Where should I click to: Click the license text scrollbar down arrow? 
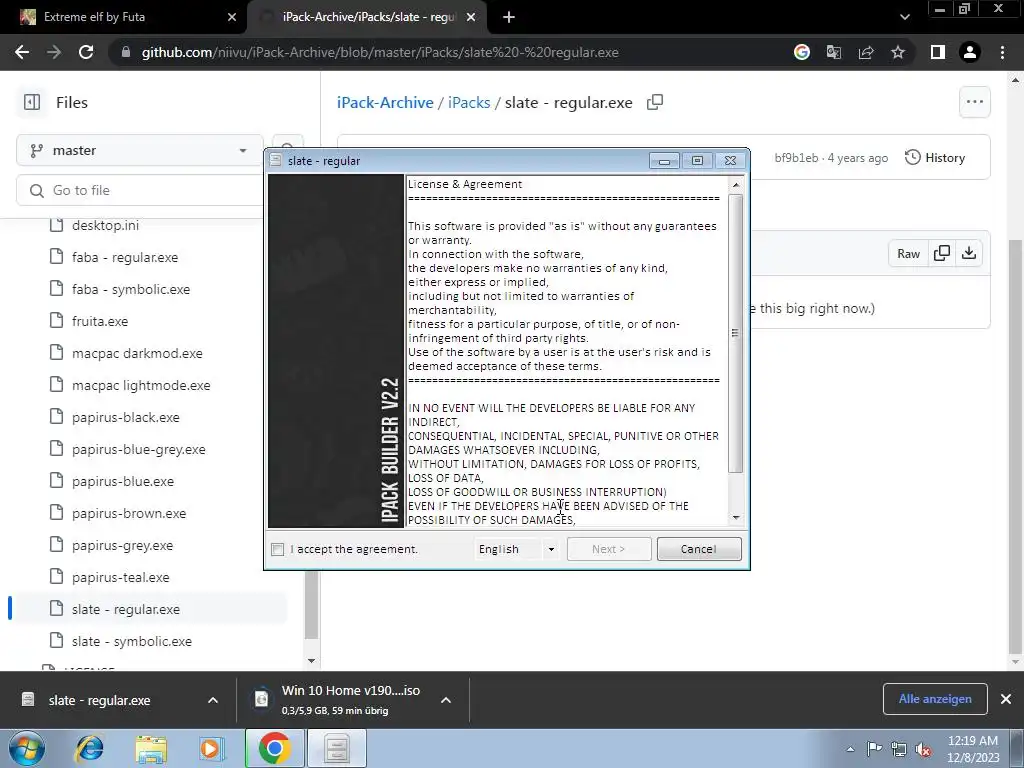pyautogui.click(x=736, y=518)
